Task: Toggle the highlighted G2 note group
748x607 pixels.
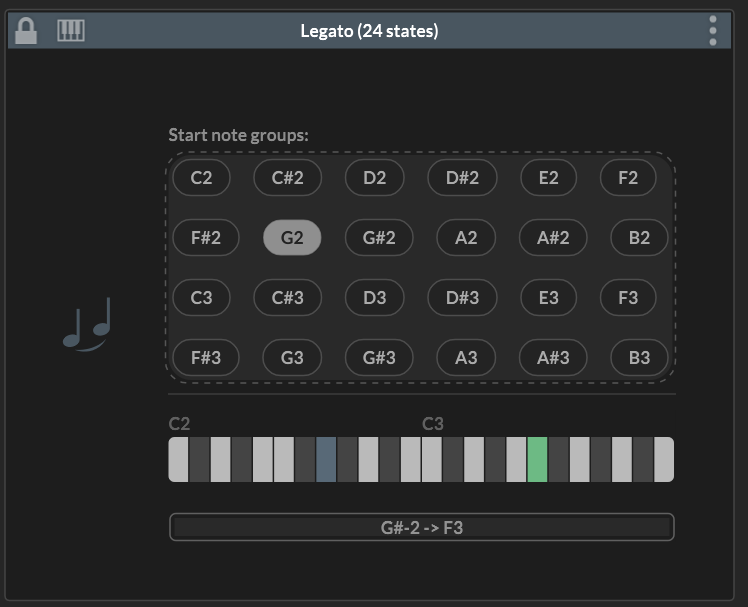Action: tap(292, 238)
